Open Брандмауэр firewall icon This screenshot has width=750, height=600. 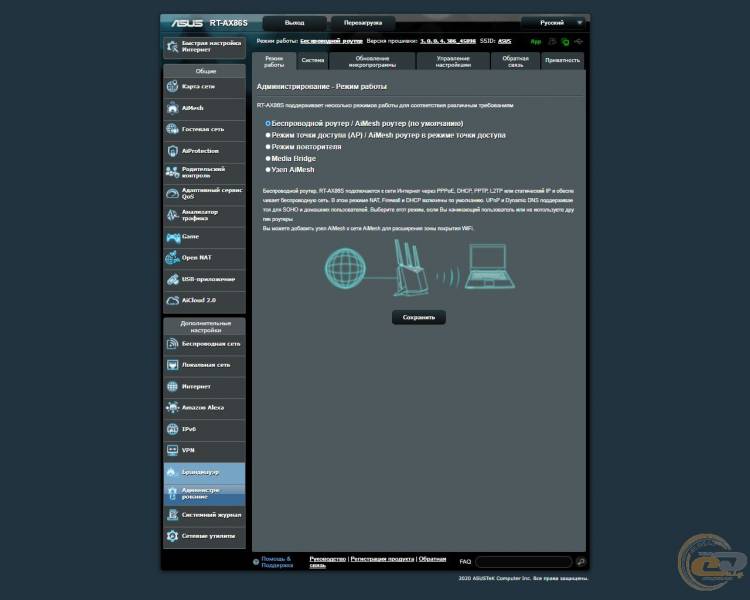pyautogui.click(x=171, y=472)
